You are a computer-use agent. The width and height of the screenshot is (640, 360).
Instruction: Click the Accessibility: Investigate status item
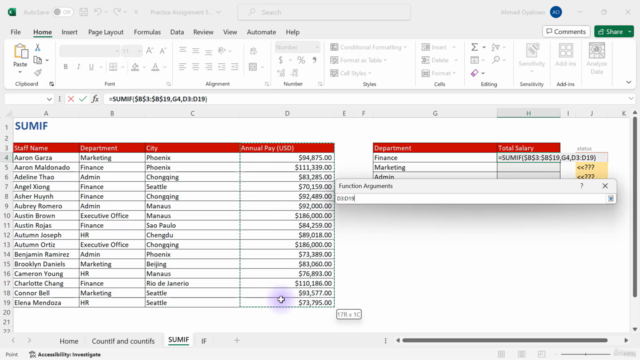(65, 354)
